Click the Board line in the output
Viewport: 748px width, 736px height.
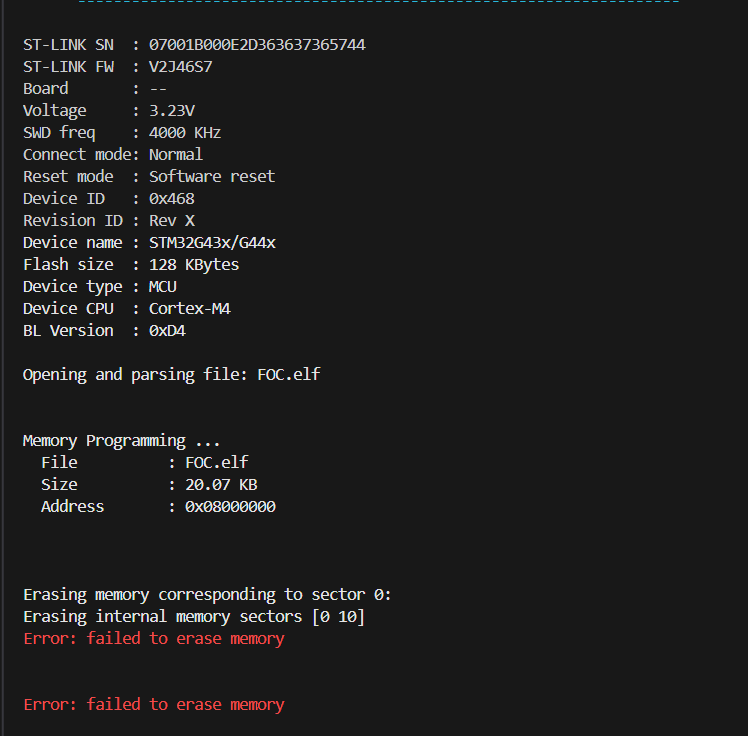pyautogui.click(x=95, y=89)
